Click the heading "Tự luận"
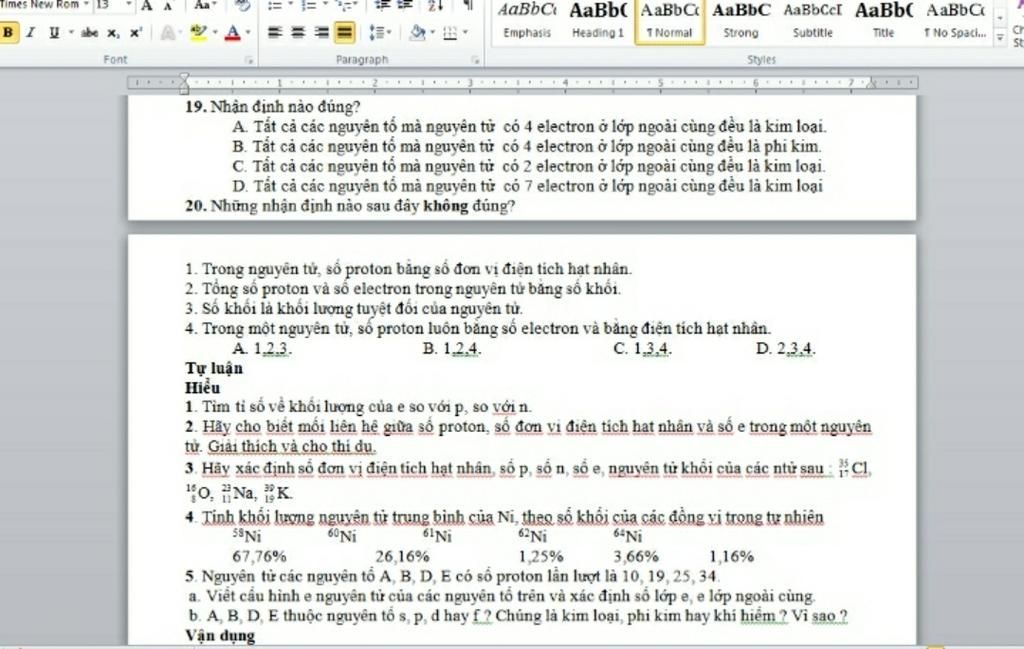The image size is (1024, 649). coord(214,368)
